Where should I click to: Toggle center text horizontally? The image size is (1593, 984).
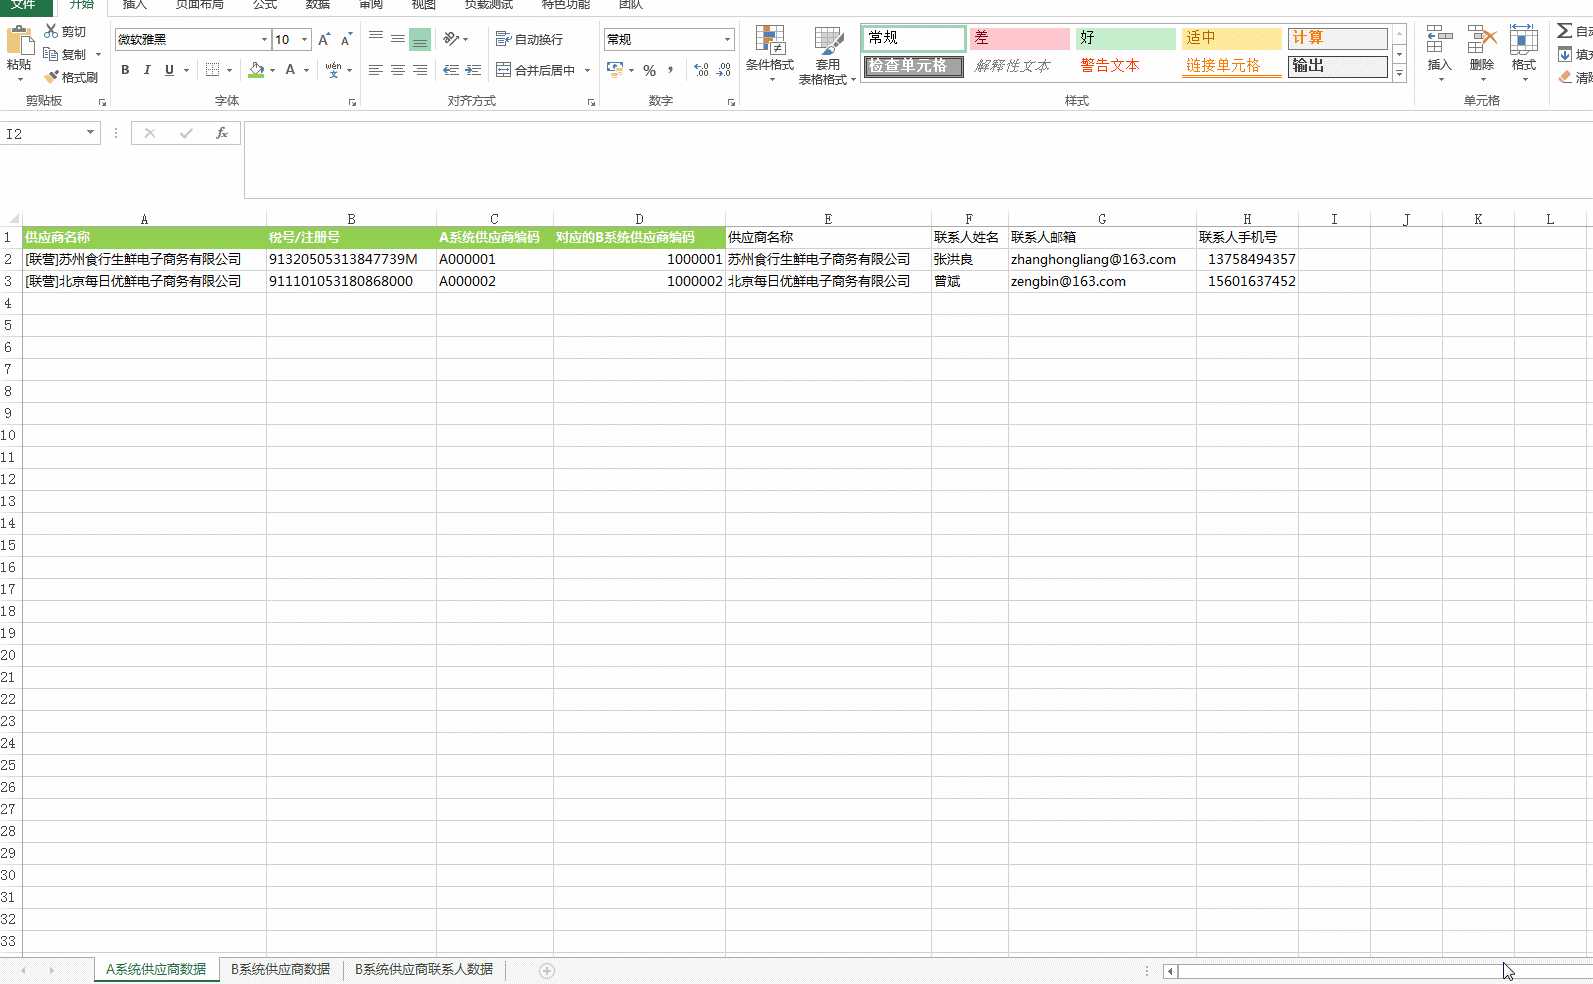click(x=398, y=70)
